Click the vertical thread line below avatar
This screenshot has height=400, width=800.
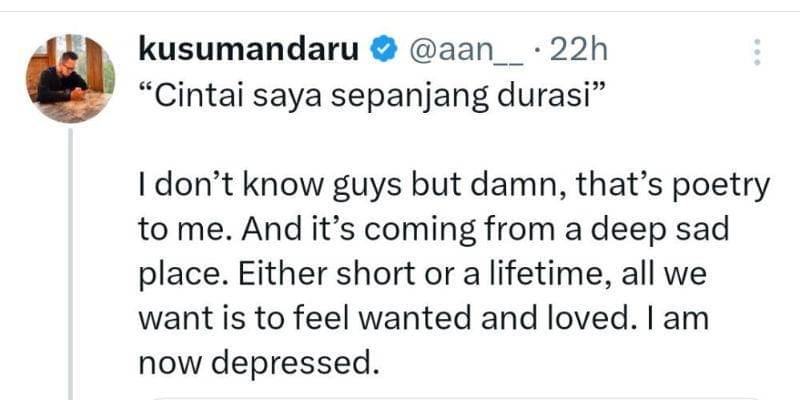[70, 260]
